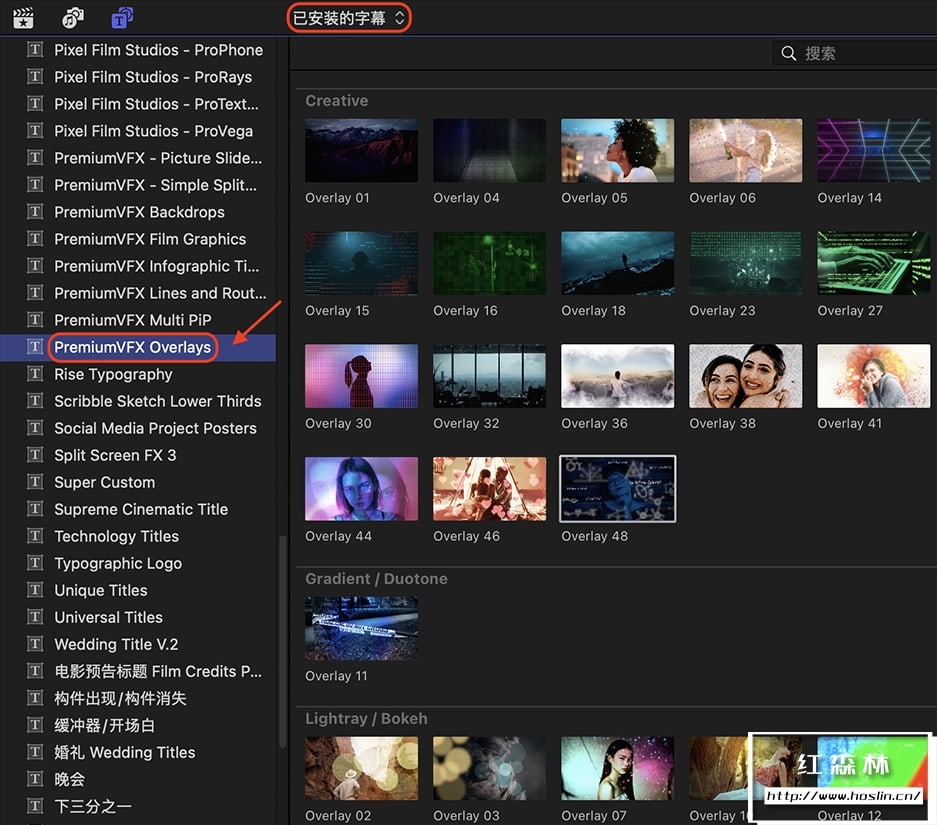Image resolution: width=937 pixels, height=825 pixels.
Task: Select the Overlay 14 thumbnail
Action: [874, 150]
